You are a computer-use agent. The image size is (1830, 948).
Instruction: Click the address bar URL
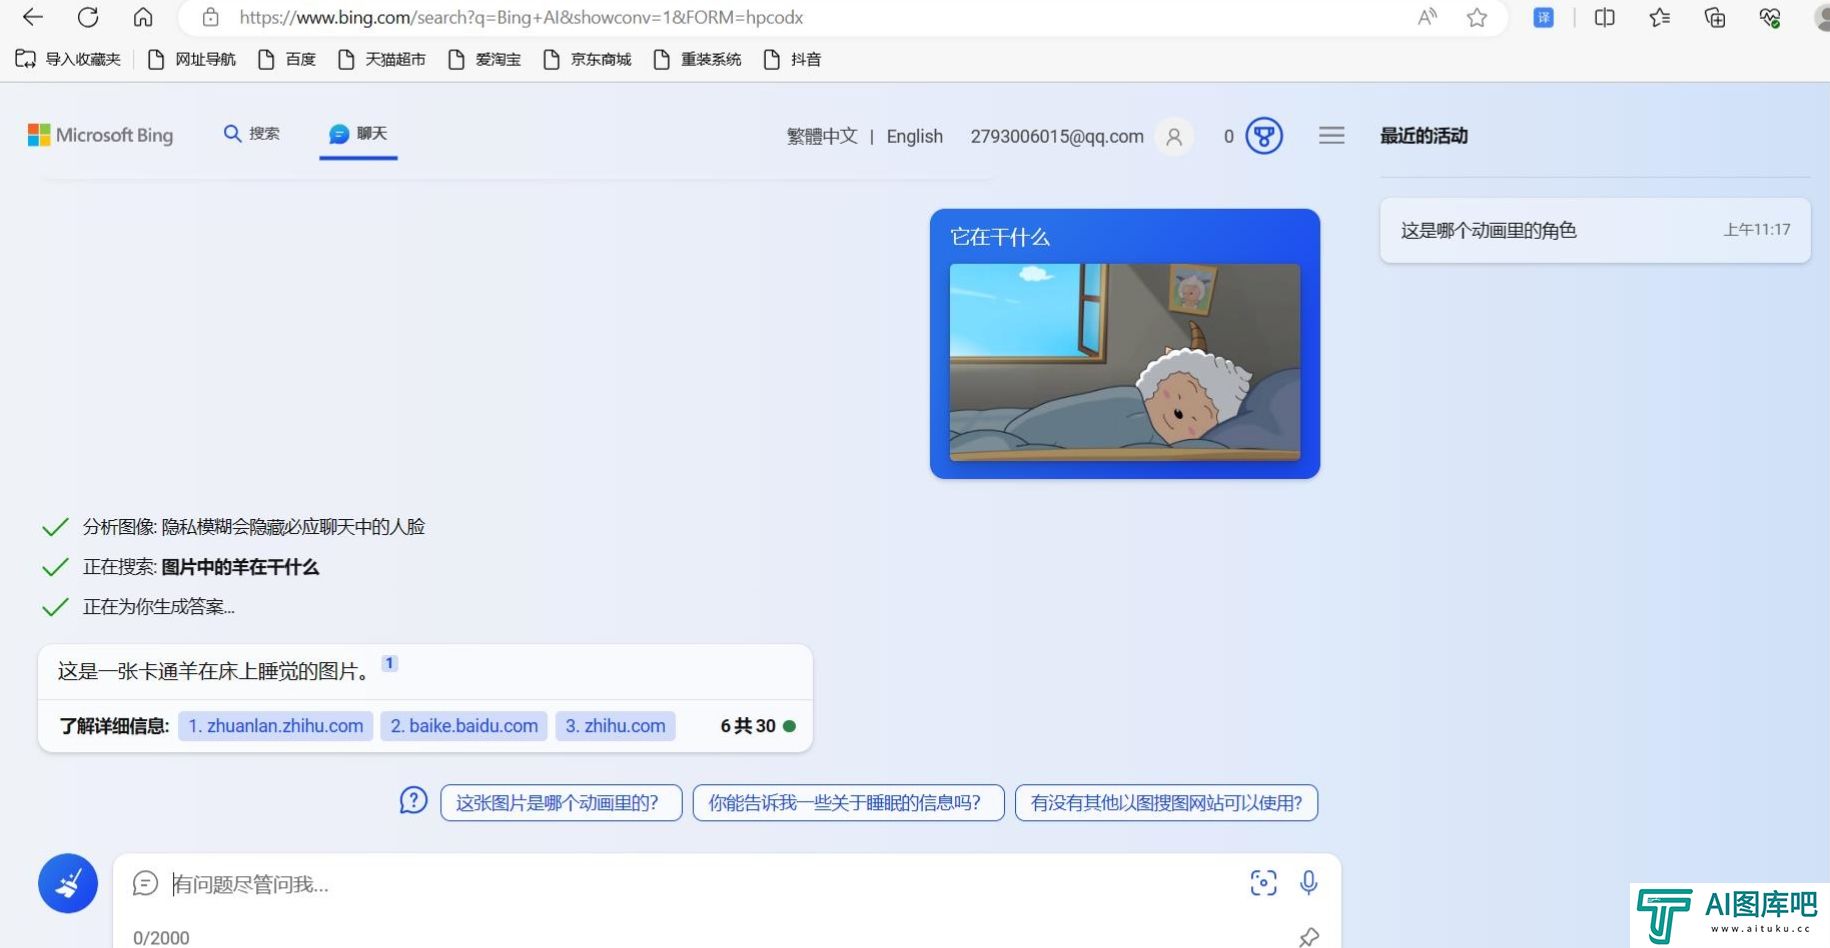[x=521, y=17]
